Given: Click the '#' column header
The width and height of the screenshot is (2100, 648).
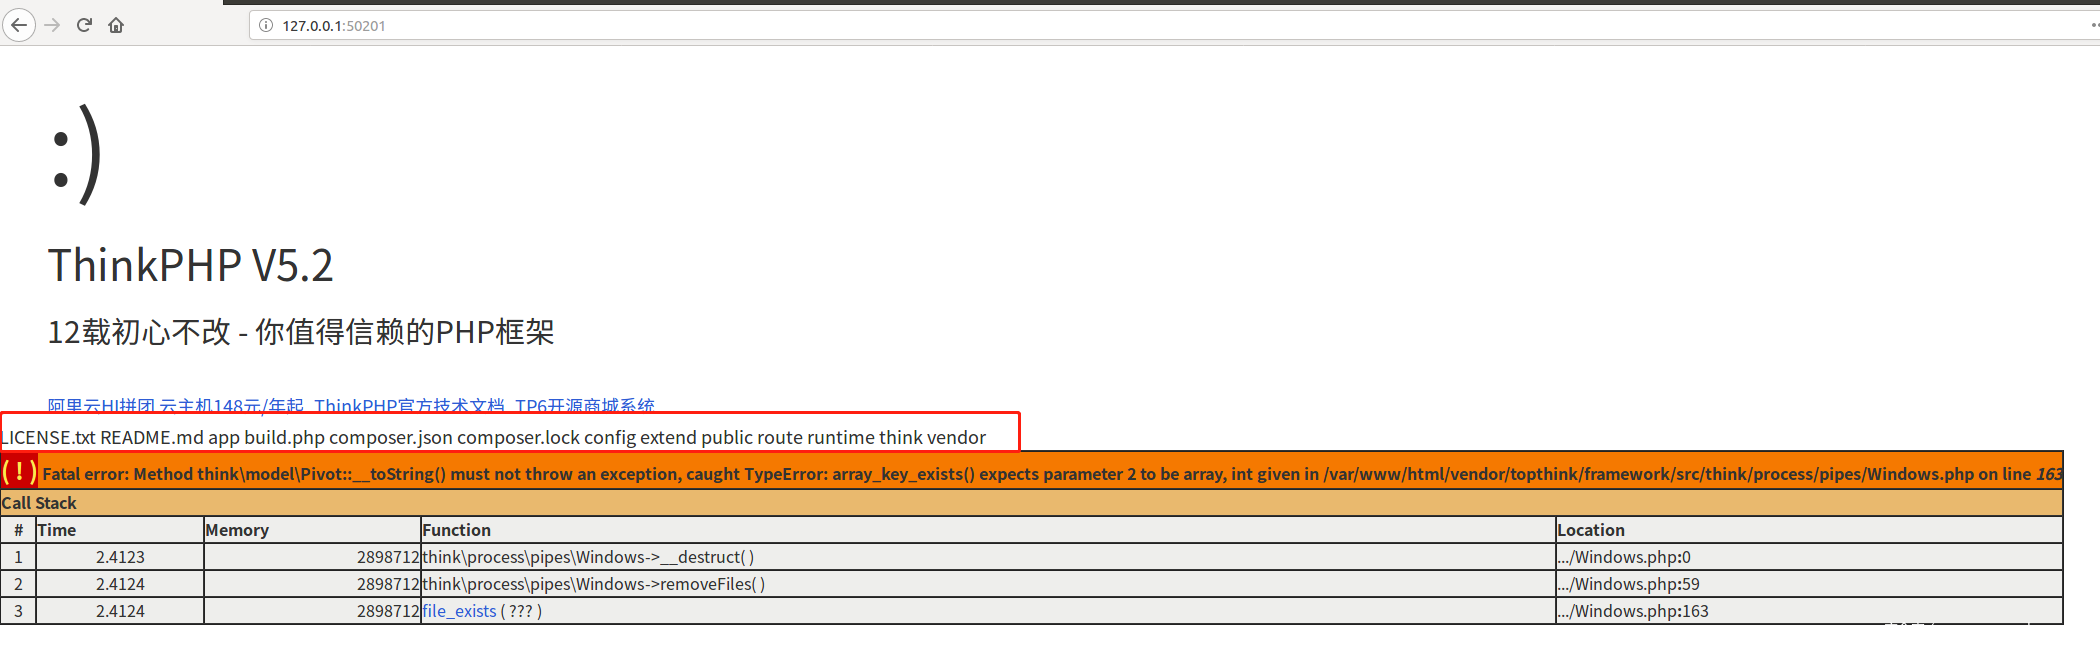Looking at the screenshot, I should pos(18,530).
